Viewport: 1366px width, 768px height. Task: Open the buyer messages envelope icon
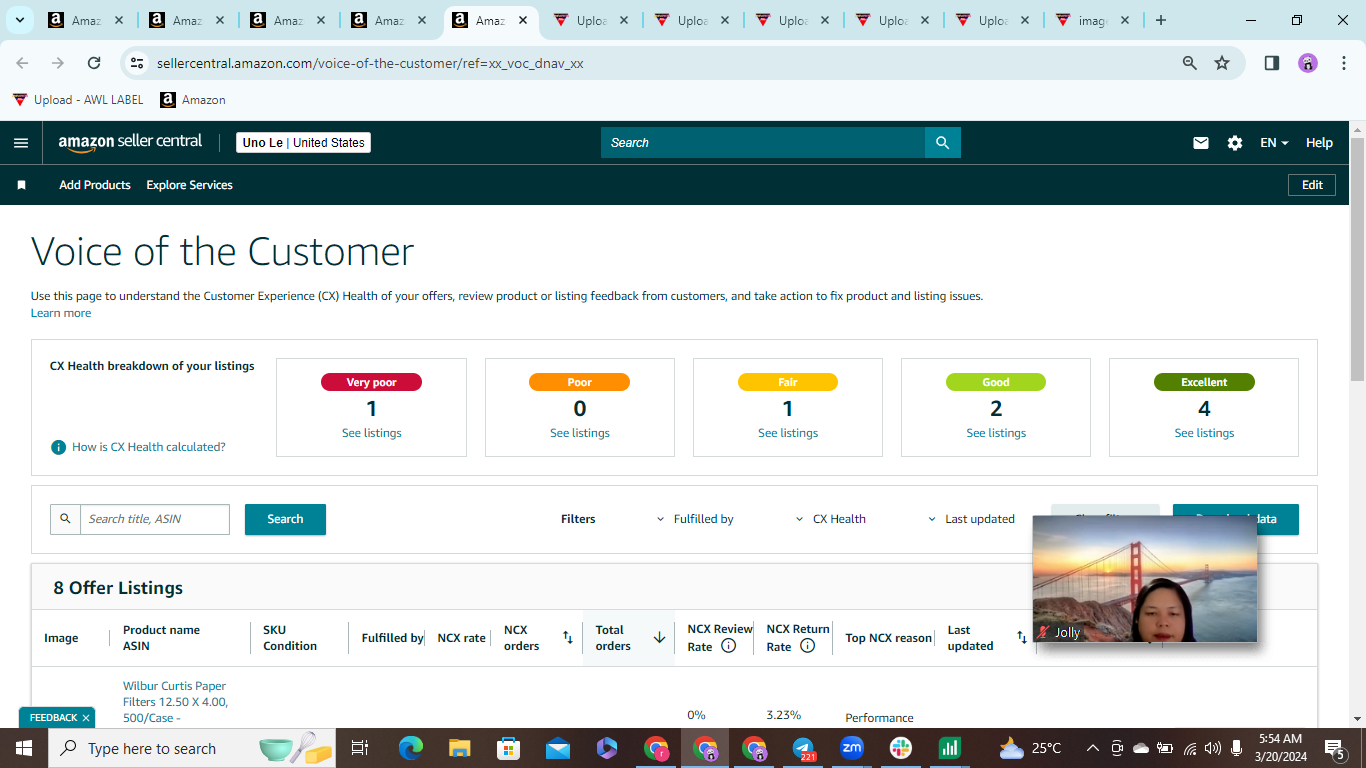[x=1201, y=143]
